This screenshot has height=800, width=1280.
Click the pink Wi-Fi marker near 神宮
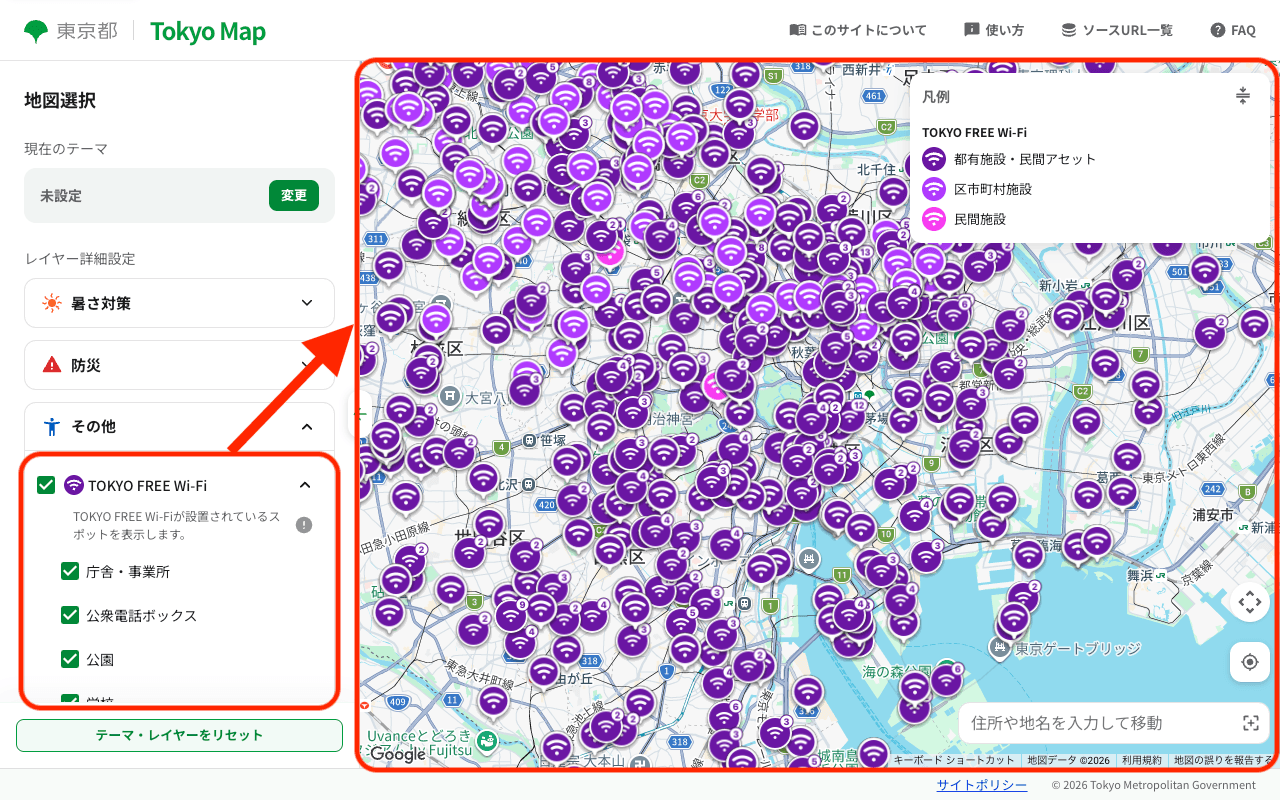(716, 386)
